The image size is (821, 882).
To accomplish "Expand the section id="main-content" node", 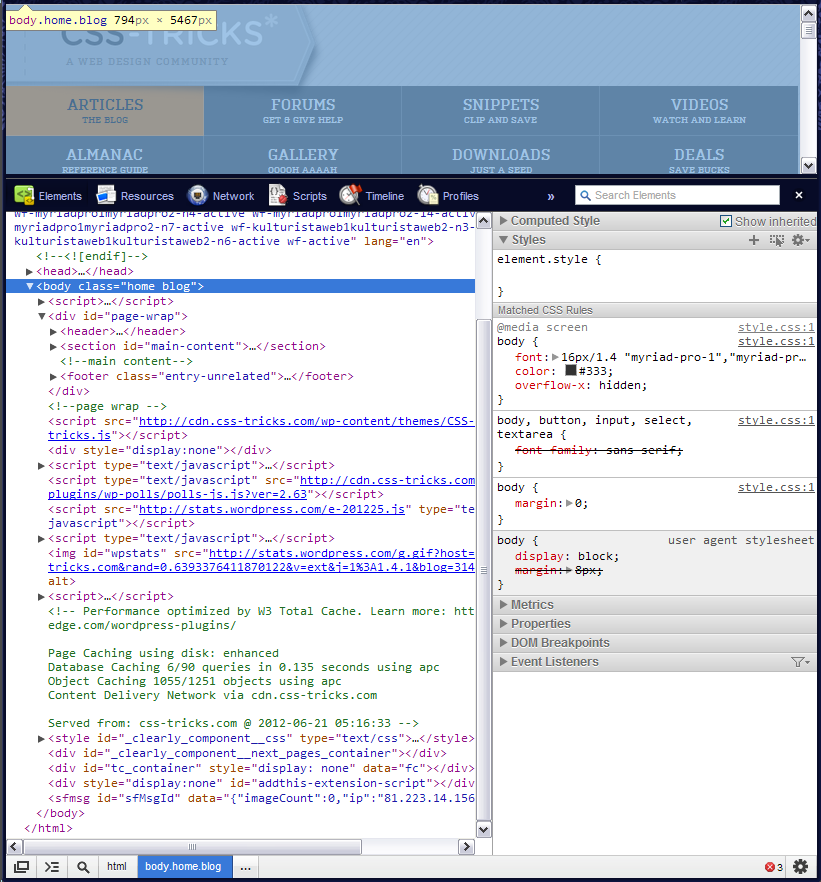I will tap(53, 346).
